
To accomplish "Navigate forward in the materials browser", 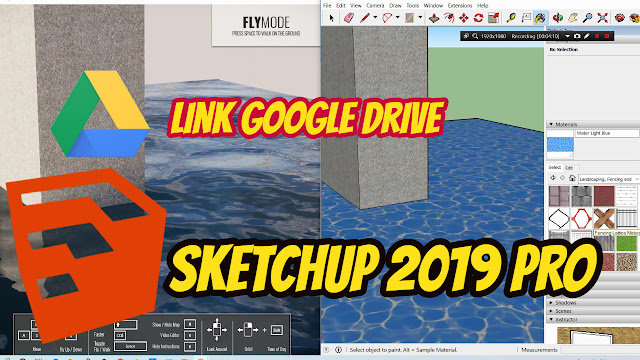I will click(562, 178).
